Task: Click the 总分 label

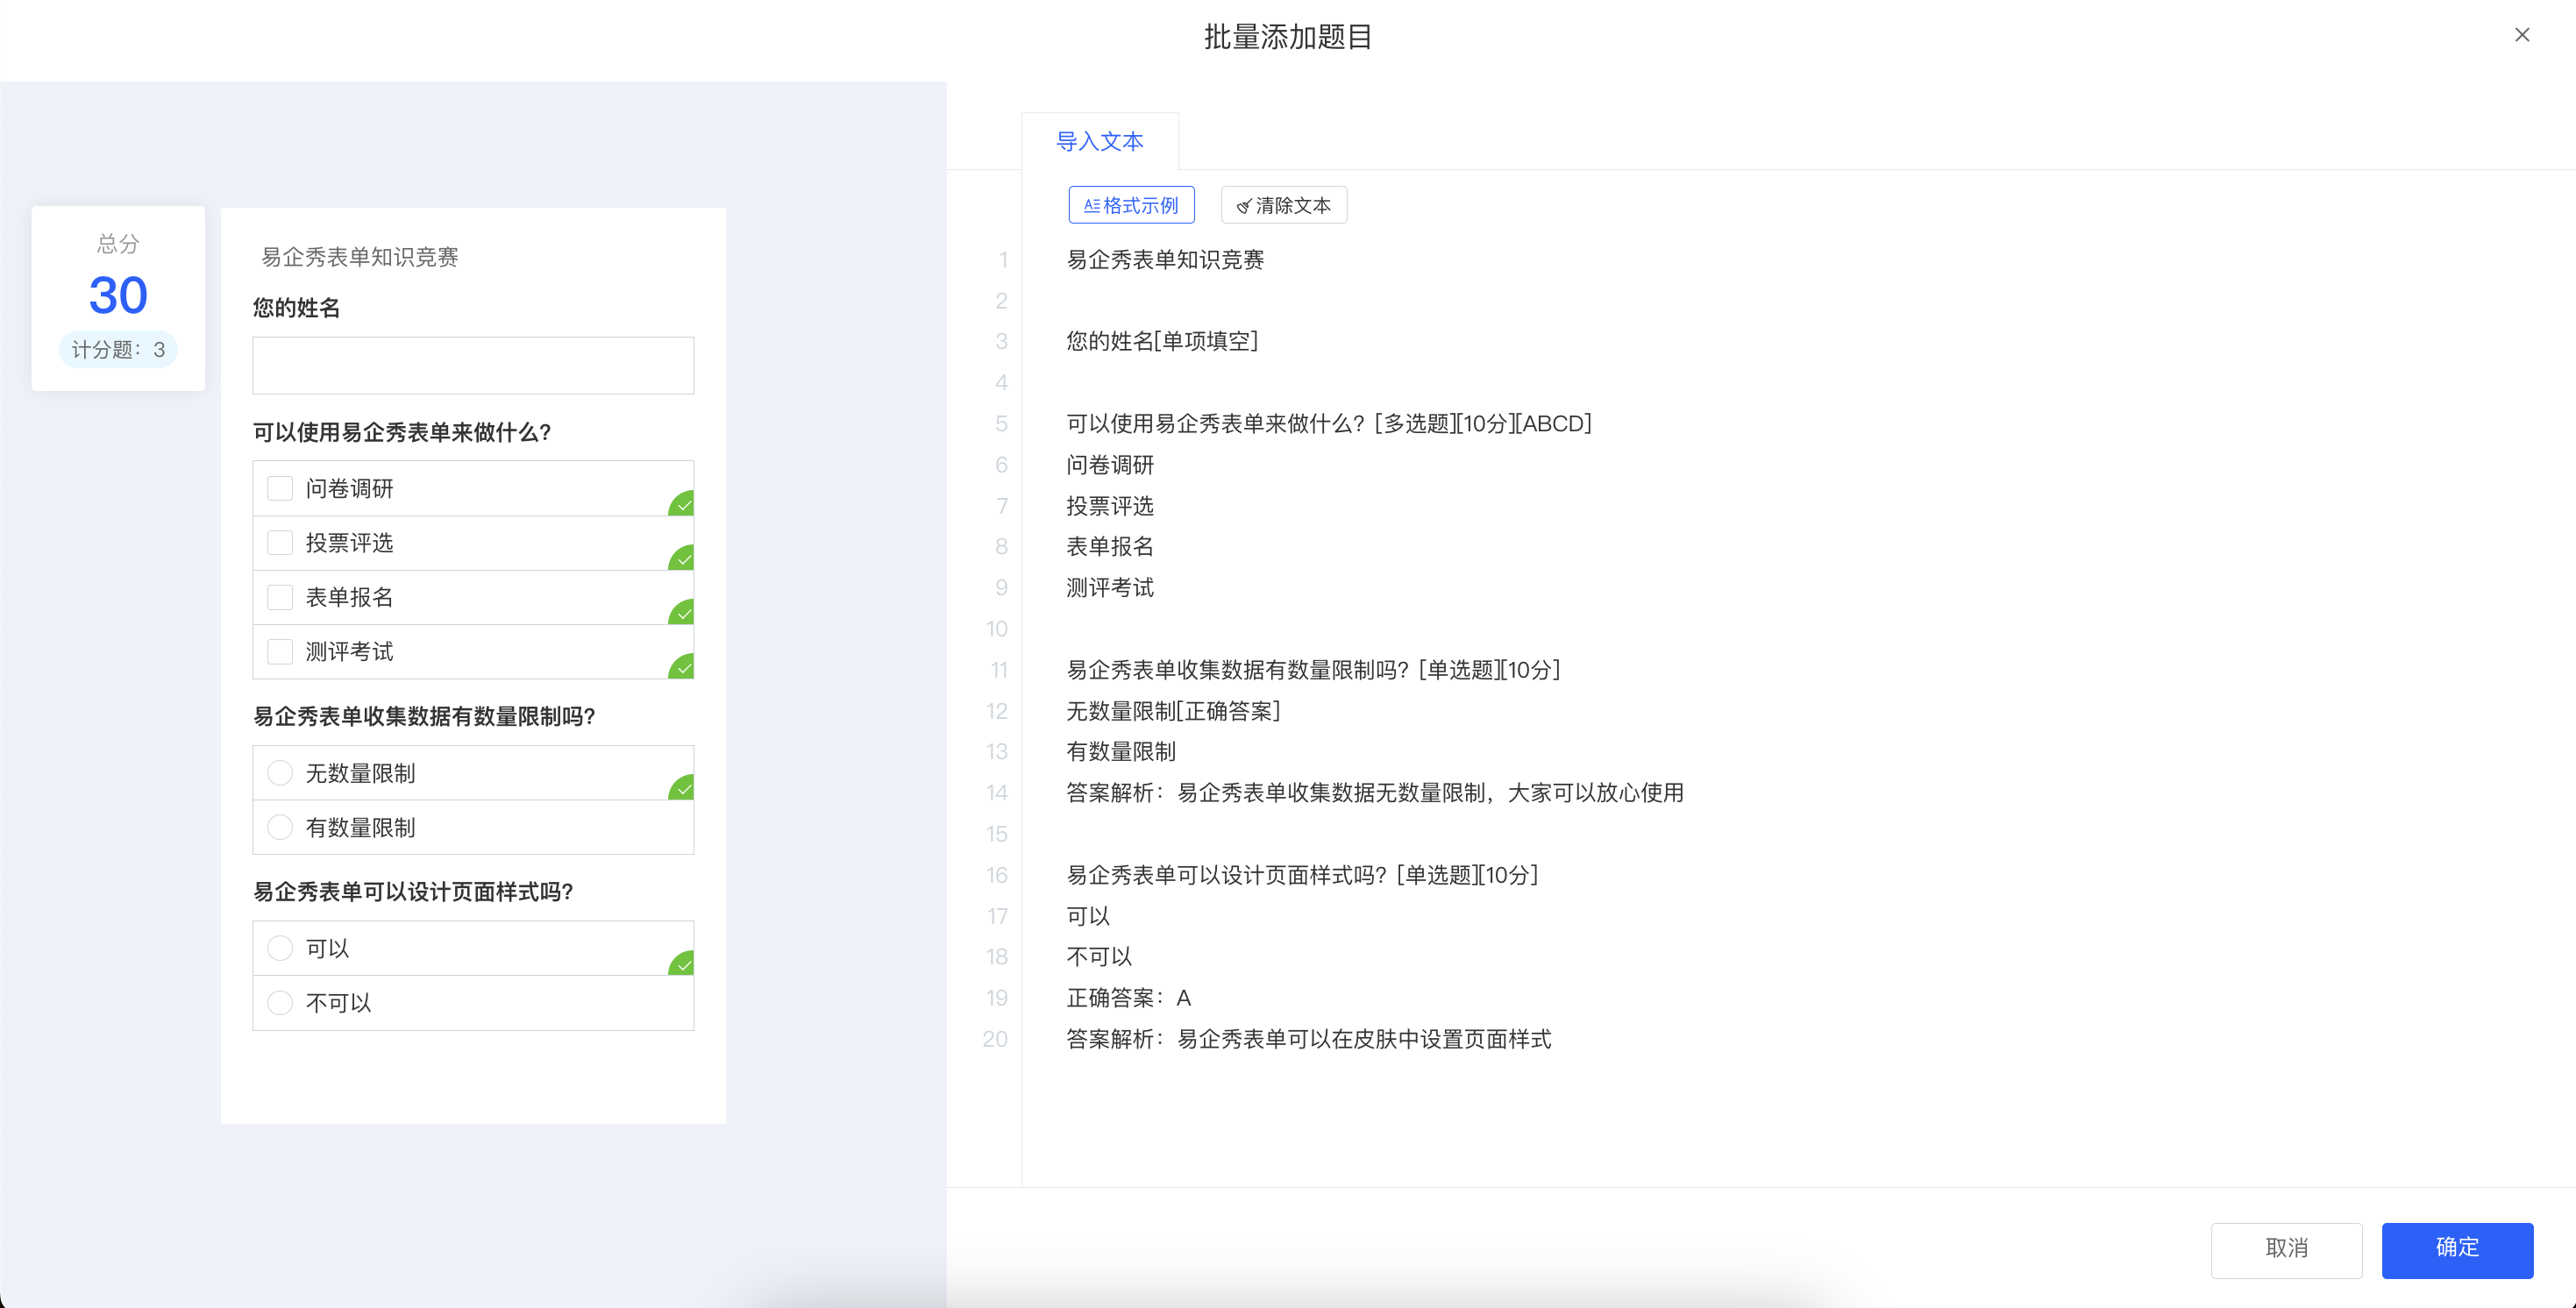Action: 118,244
